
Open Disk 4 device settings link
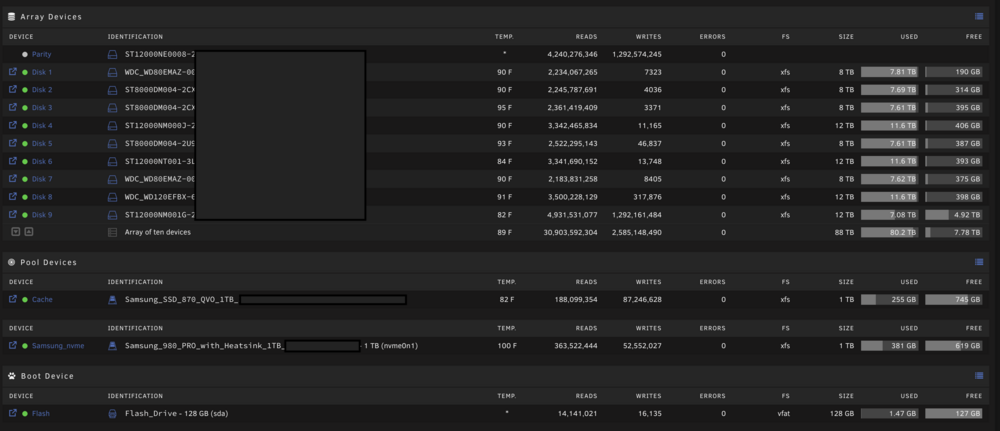point(42,126)
